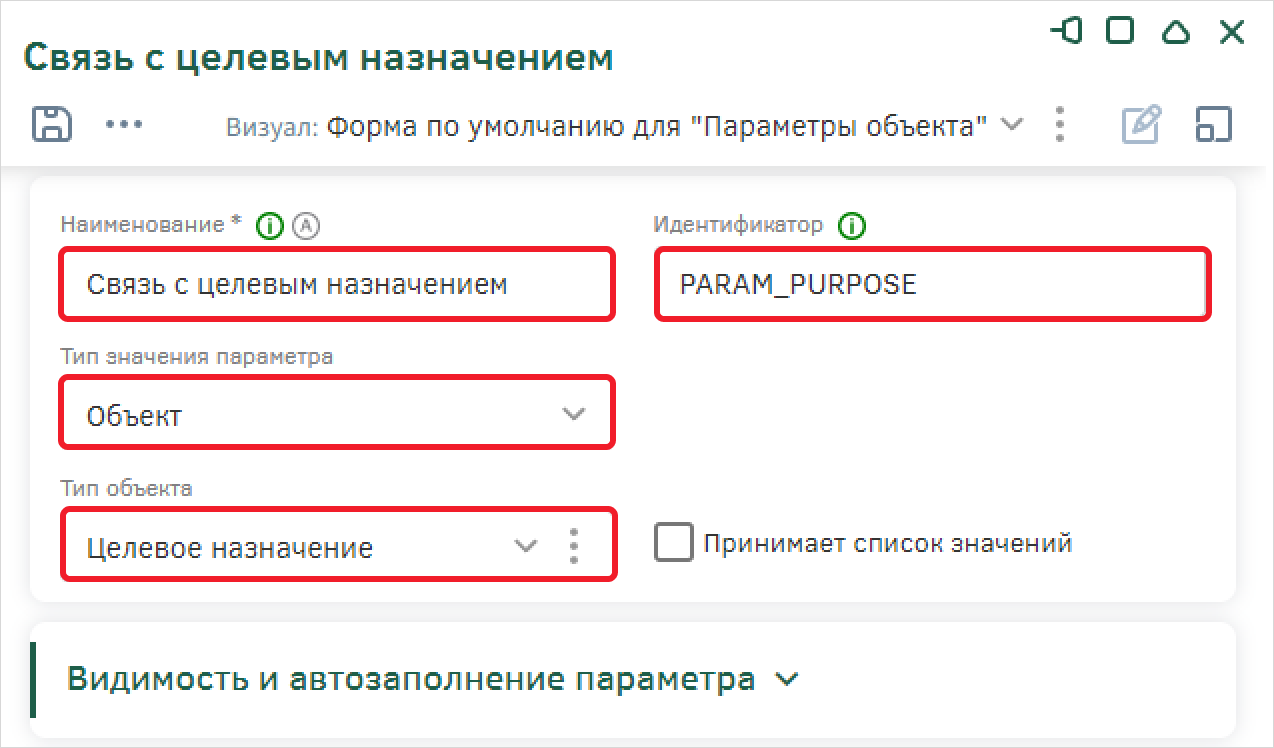This screenshot has height=748, width=1274.
Task: Click the collapse-up triangle icon at top
Action: (1177, 32)
